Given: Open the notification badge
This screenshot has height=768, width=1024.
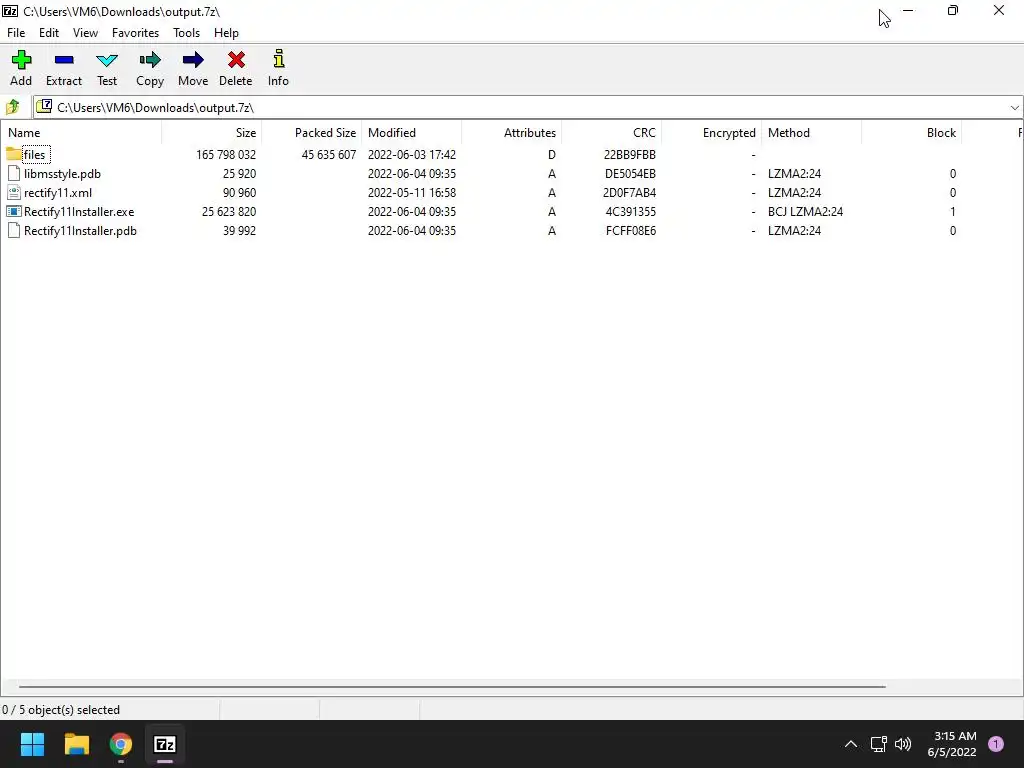Looking at the screenshot, I should [x=996, y=744].
